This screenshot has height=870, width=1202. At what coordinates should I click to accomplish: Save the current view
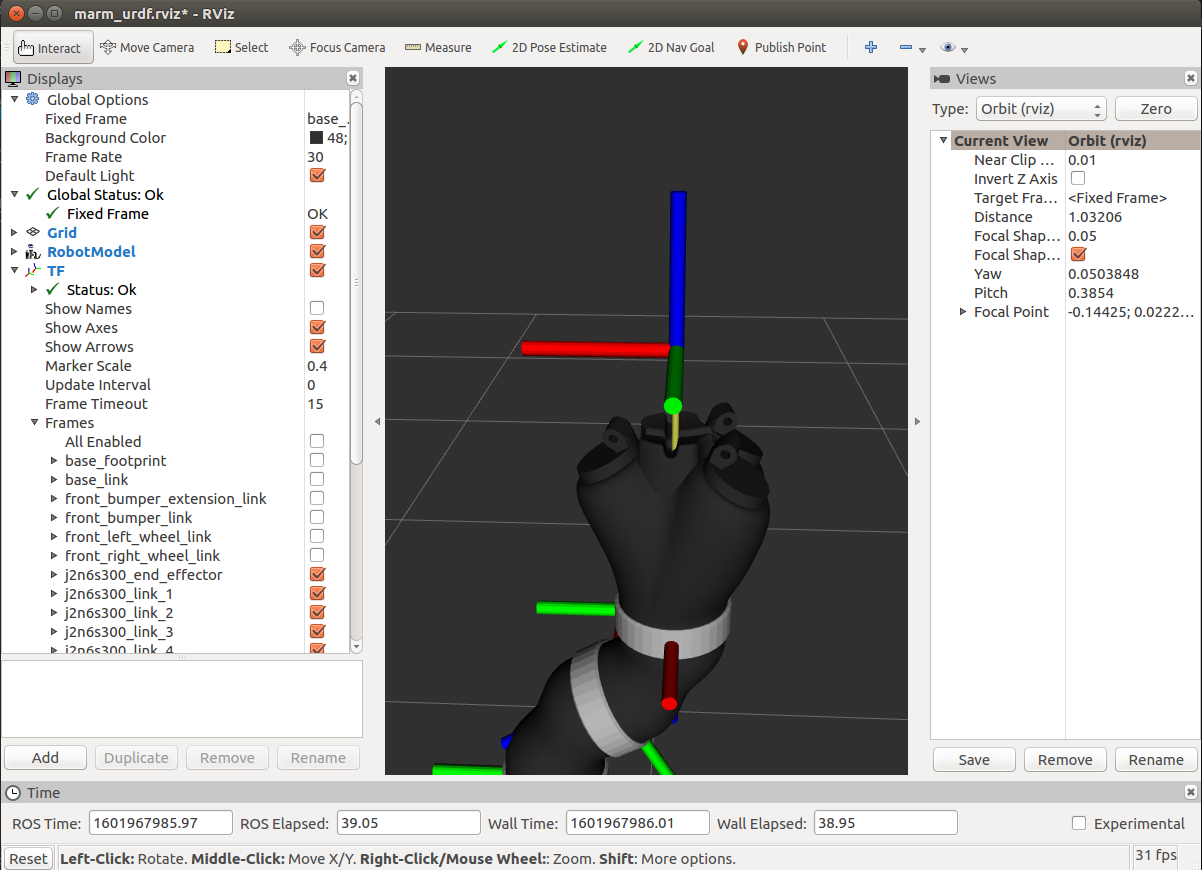(x=974, y=760)
